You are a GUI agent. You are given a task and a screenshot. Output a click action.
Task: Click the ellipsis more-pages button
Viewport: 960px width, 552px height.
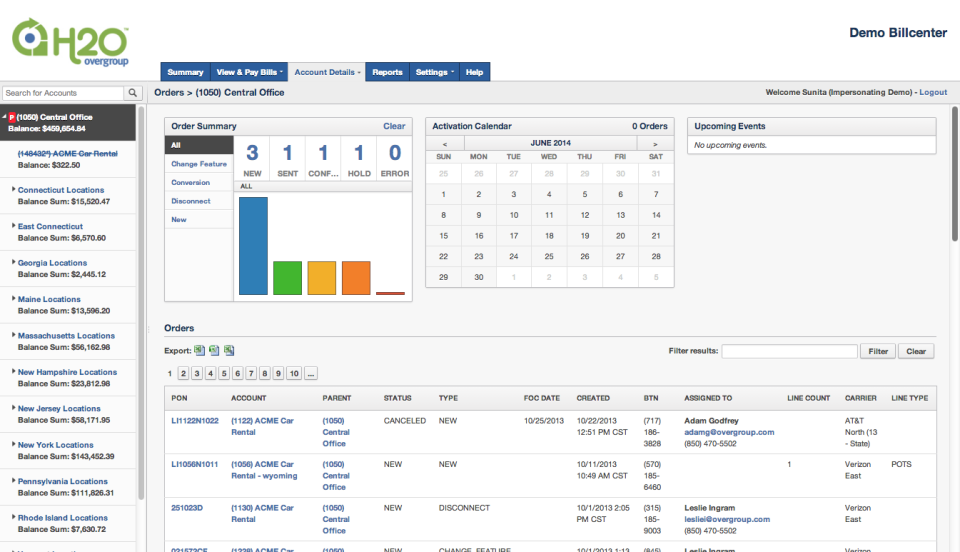(x=311, y=373)
